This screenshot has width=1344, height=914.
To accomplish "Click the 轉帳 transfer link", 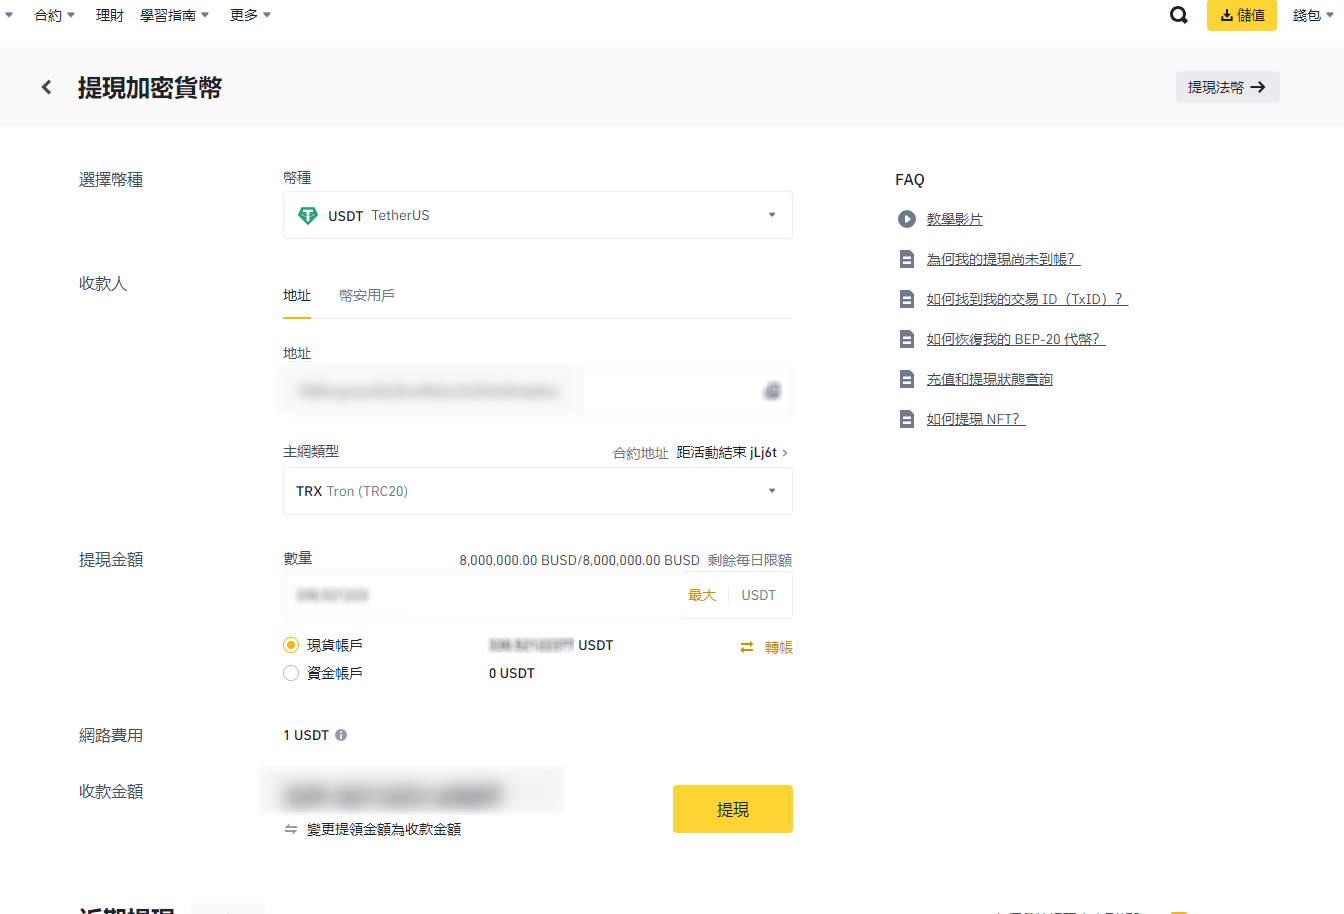I will (x=779, y=648).
